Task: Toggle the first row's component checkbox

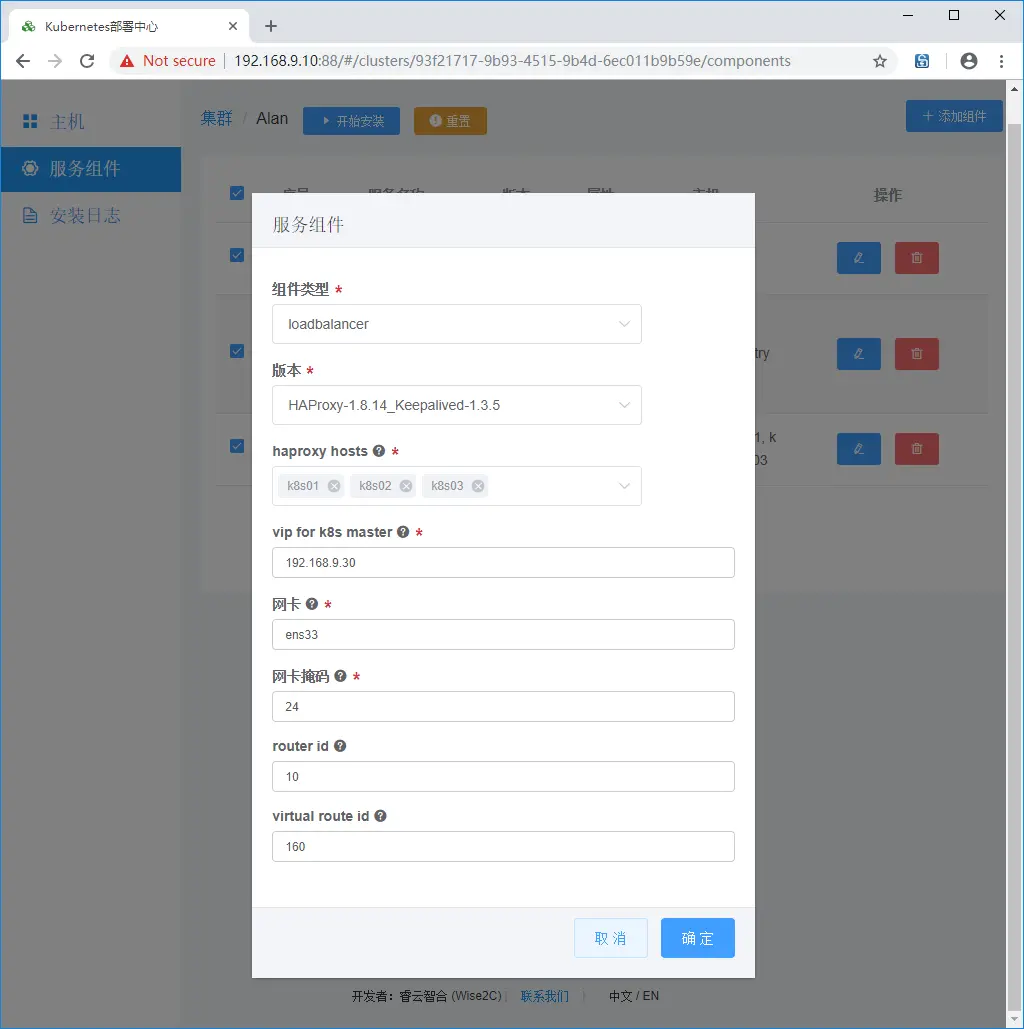Action: (x=236, y=254)
